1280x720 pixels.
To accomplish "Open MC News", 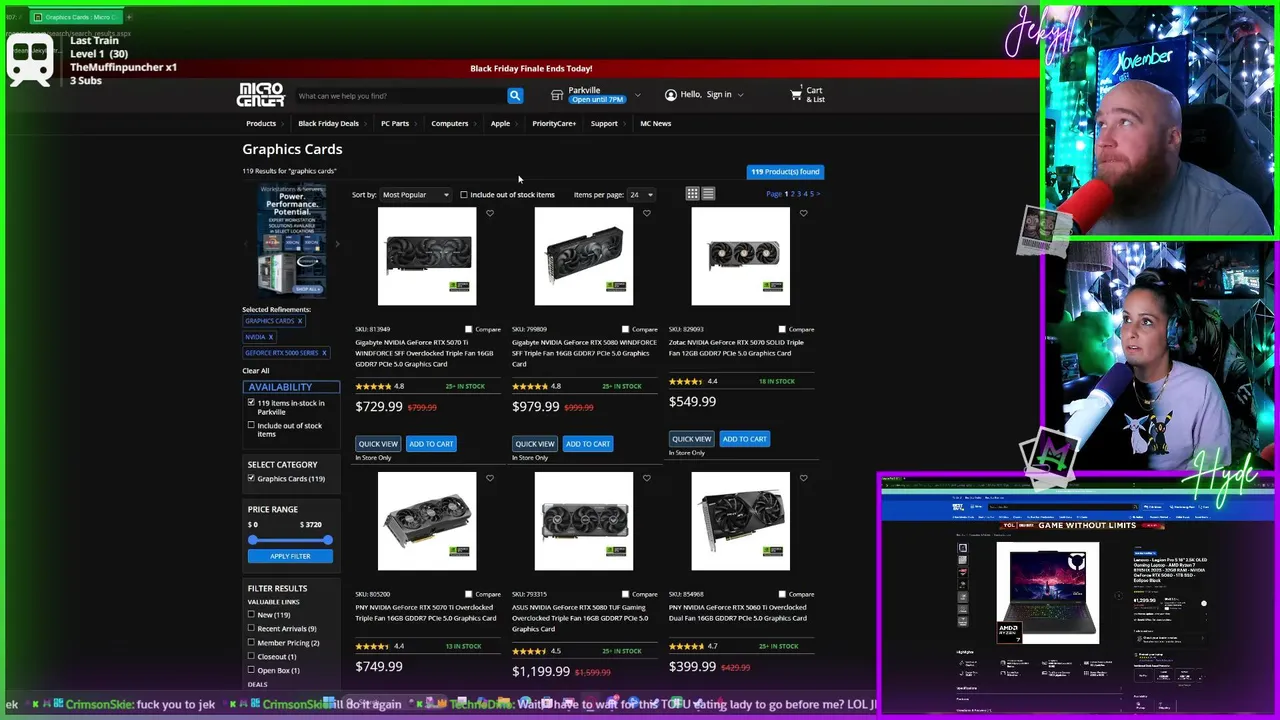I will point(656,124).
